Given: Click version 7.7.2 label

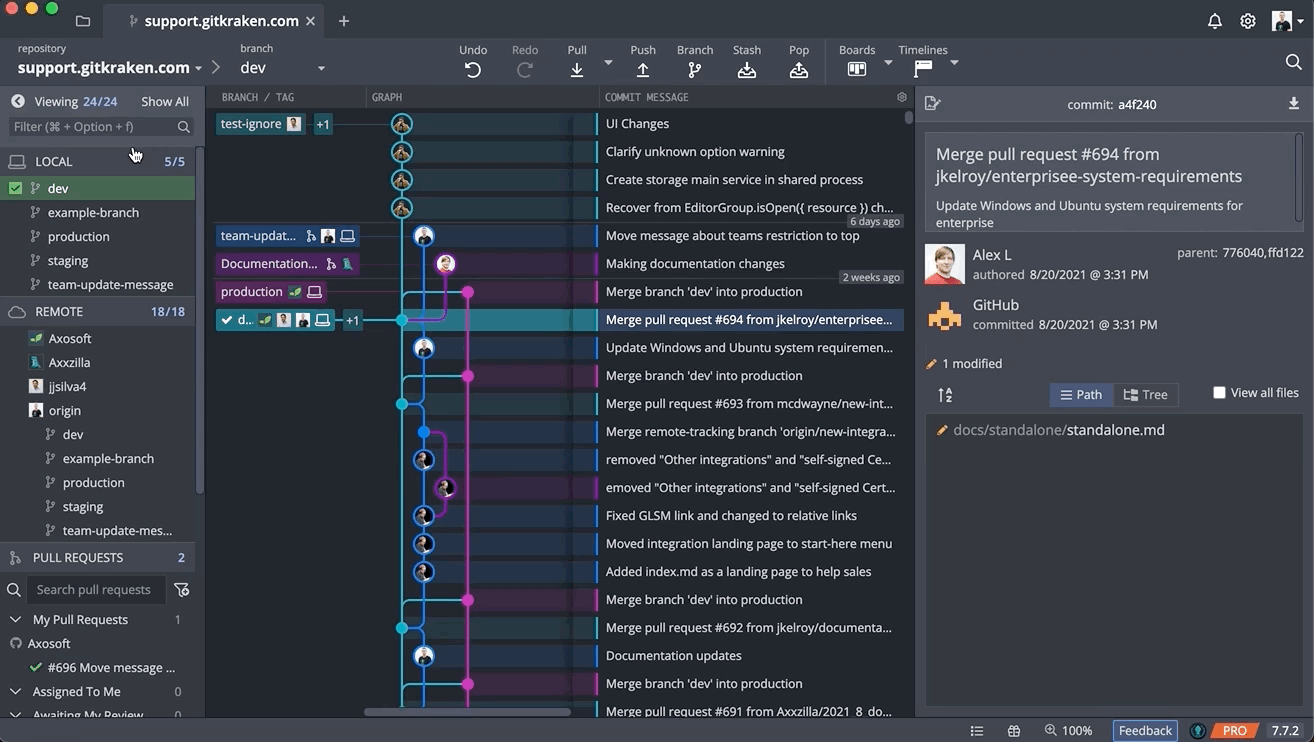Looking at the screenshot, I should [1285, 731].
